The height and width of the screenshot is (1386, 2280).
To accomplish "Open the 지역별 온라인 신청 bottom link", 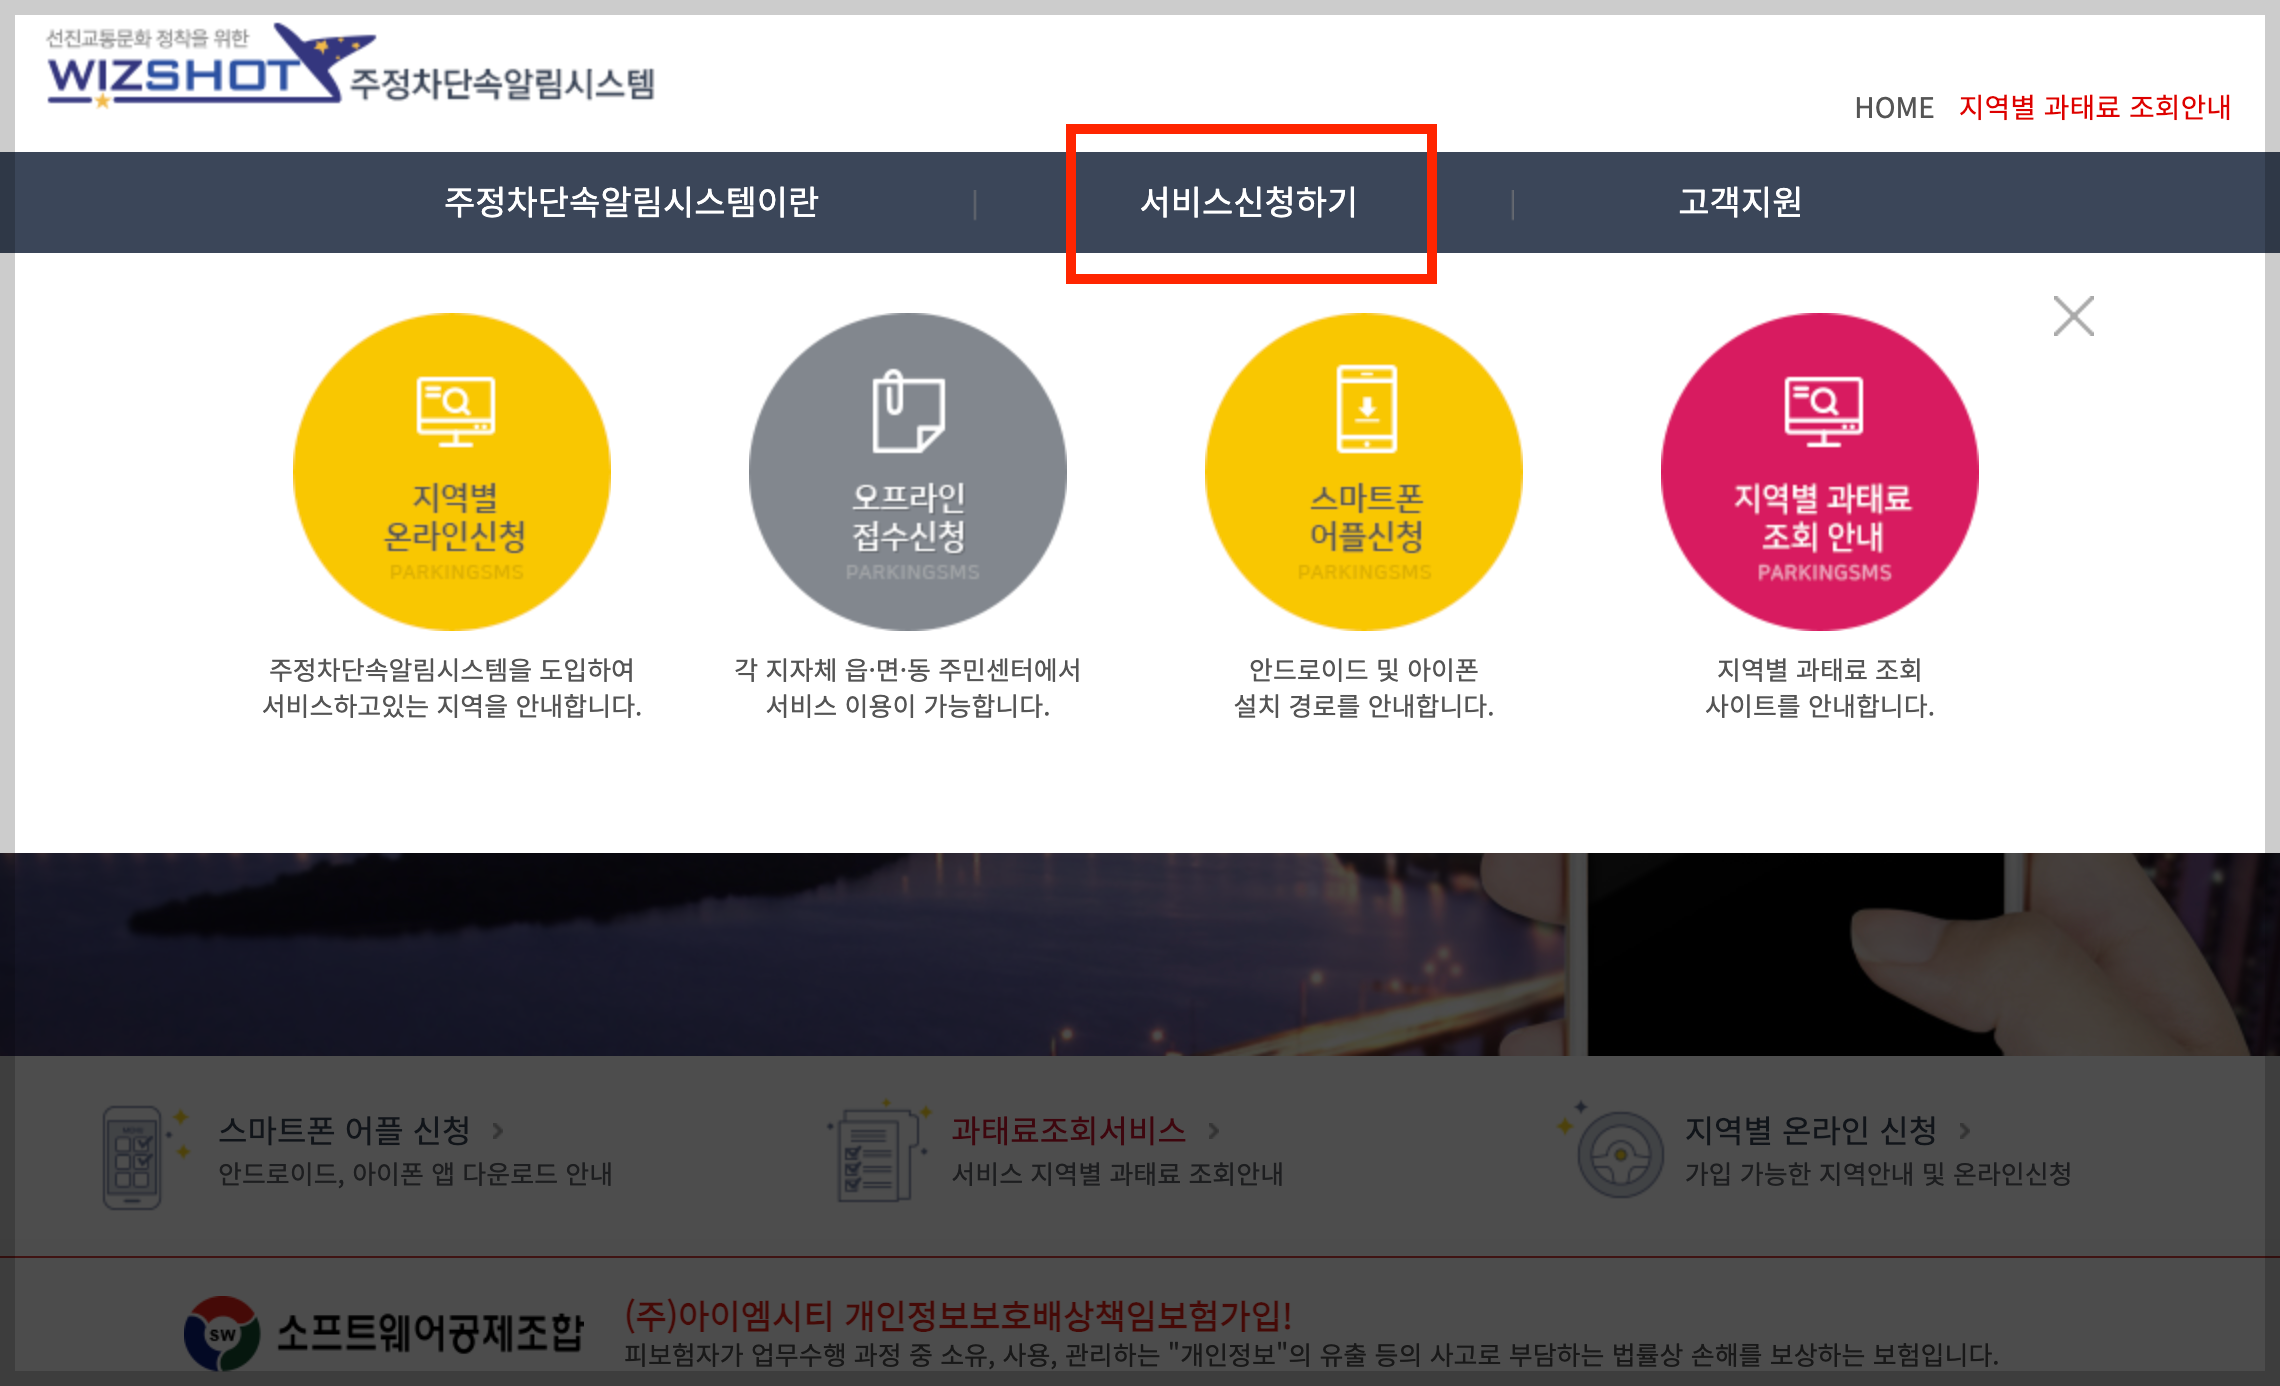I will click(1811, 1131).
